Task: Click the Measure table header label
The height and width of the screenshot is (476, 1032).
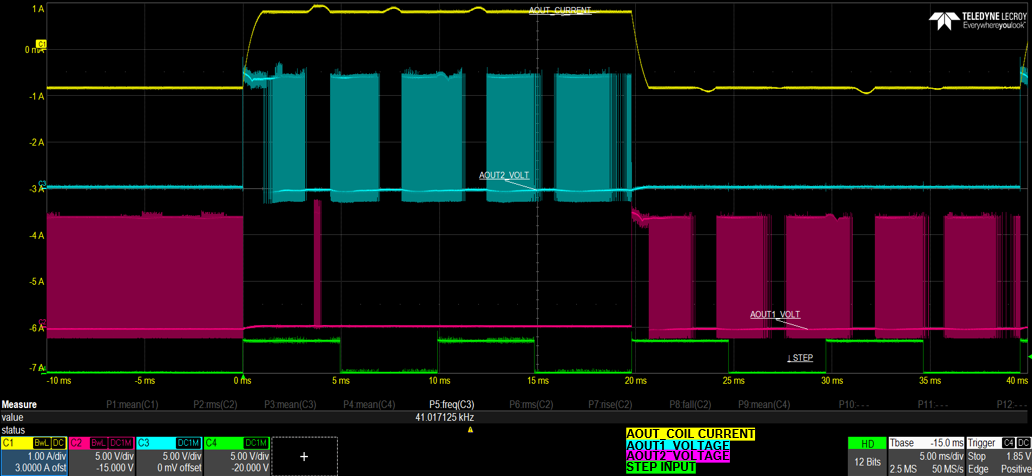Action: (x=19, y=405)
